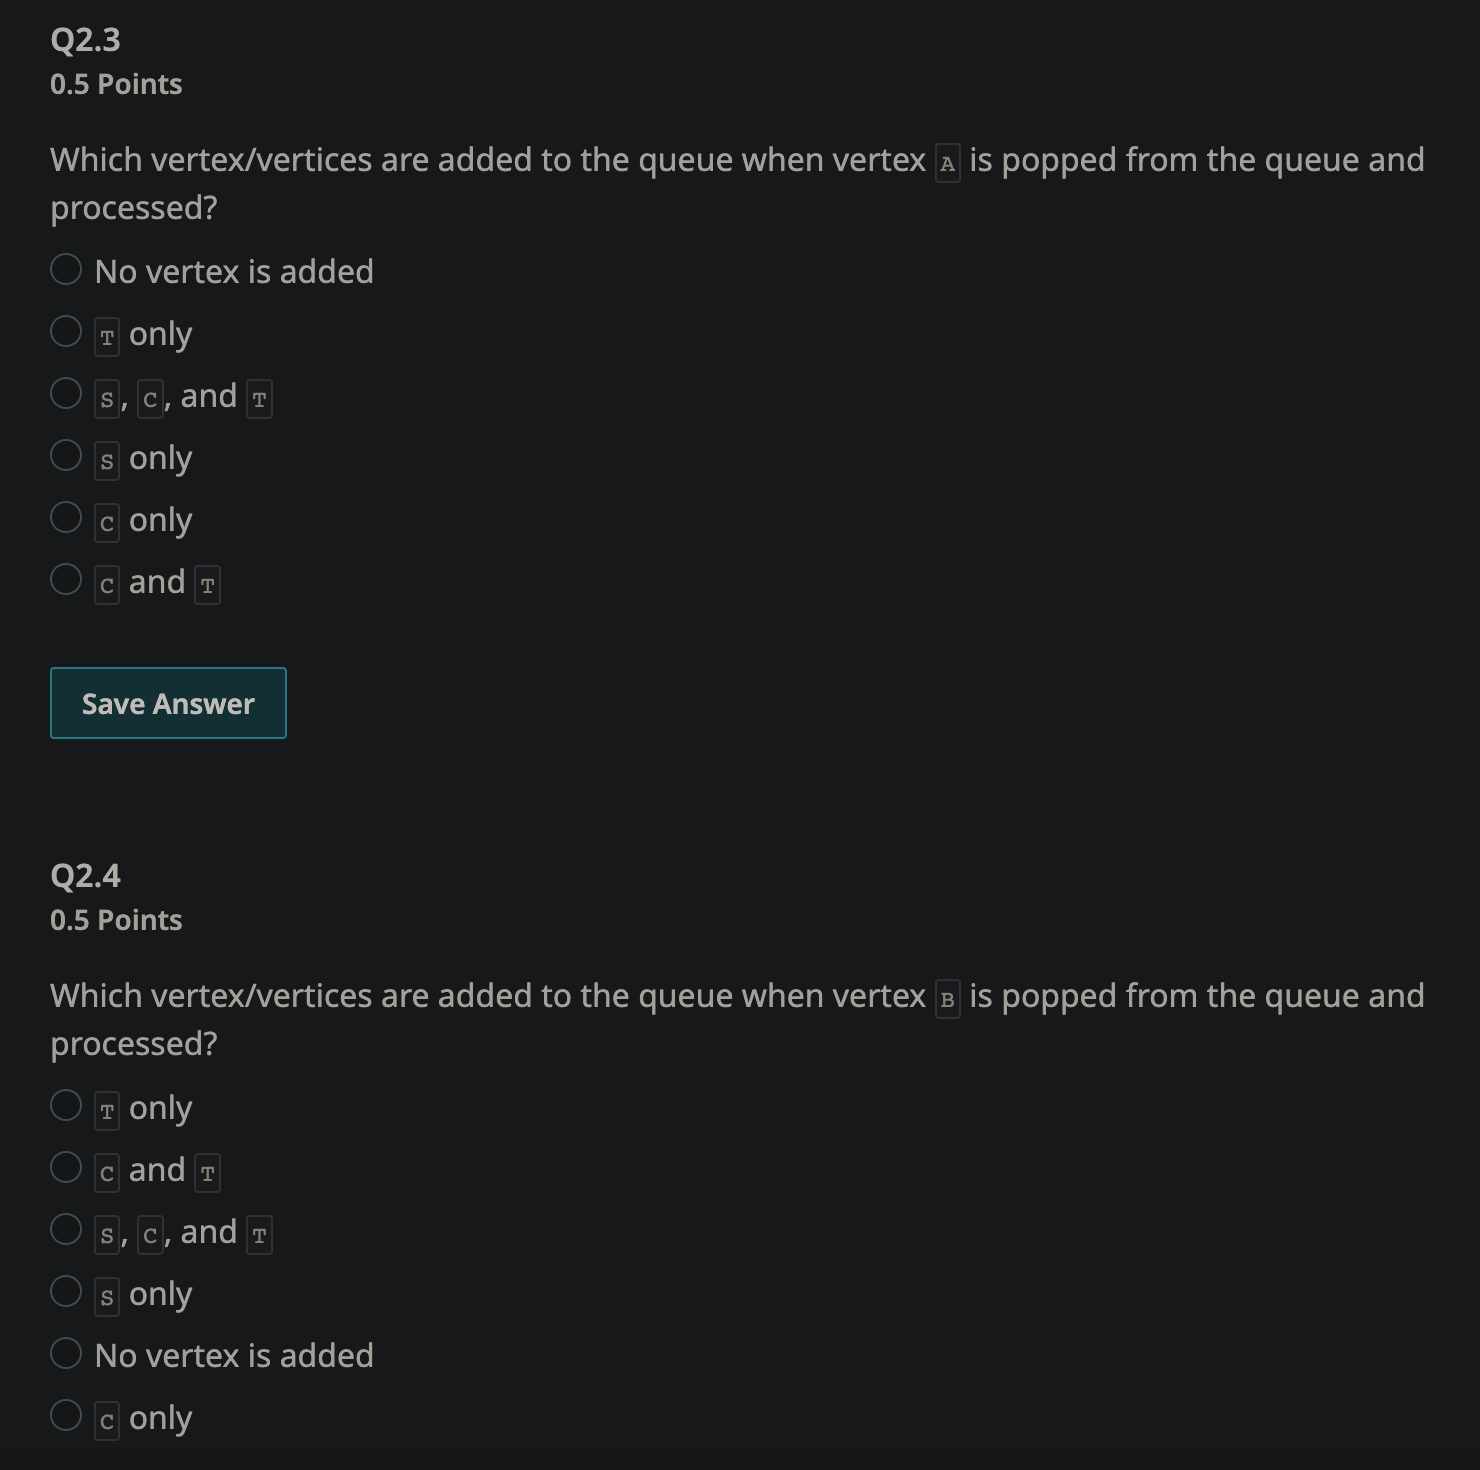Click the 0.5 Points label under Q2.3
Viewport: 1480px width, 1470px height.
coord(115,84)
